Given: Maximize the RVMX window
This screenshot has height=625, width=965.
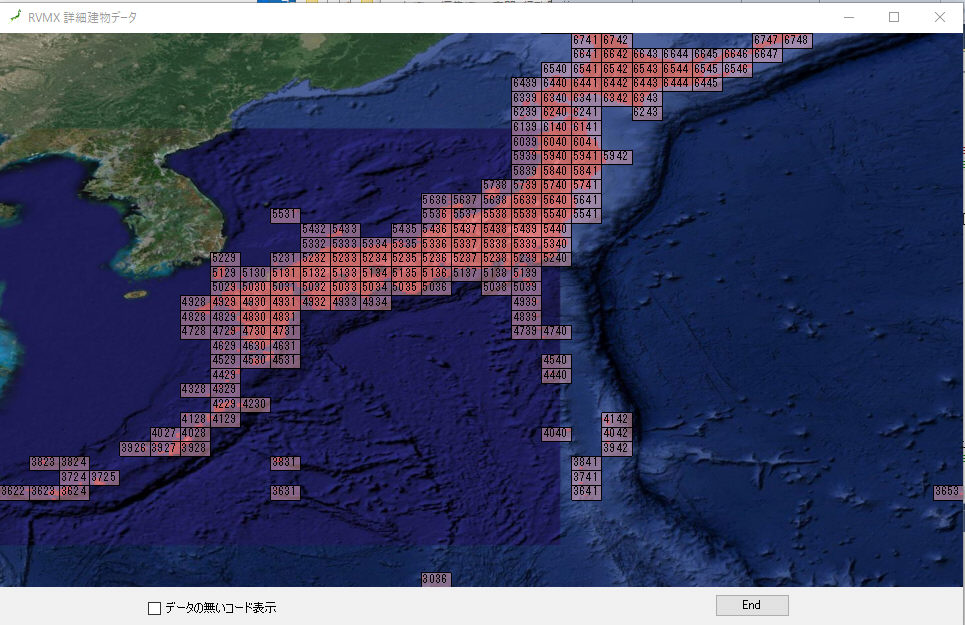Looking at the screenshot, I should click(893, 17).
